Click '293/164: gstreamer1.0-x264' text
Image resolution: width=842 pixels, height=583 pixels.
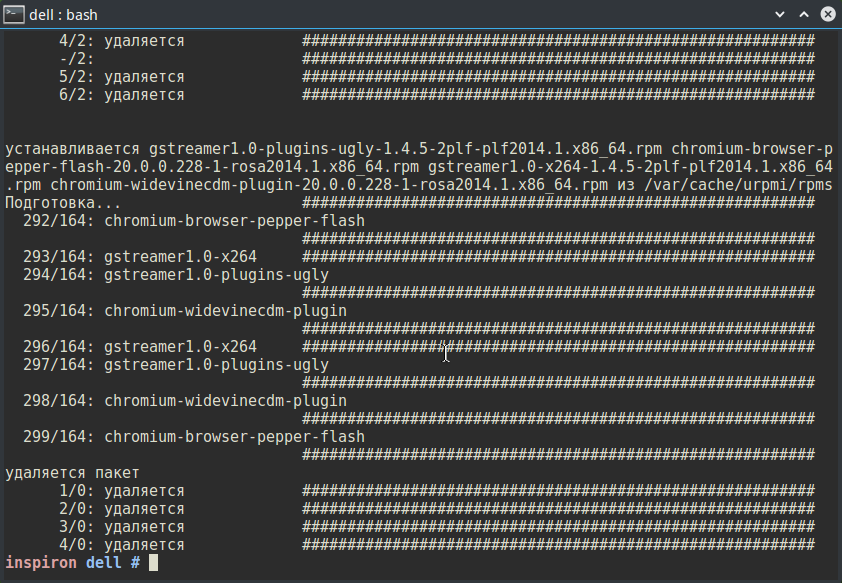140,257
